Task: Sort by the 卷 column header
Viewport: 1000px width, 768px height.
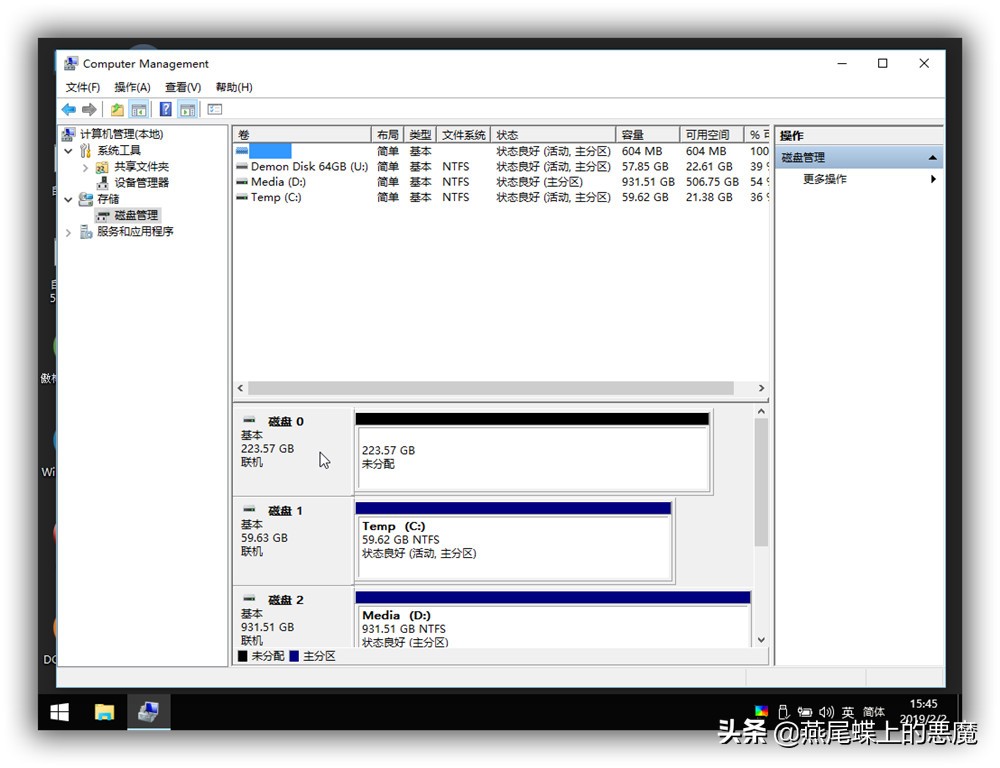Action: pyautogui.click(x=302, y=135)
